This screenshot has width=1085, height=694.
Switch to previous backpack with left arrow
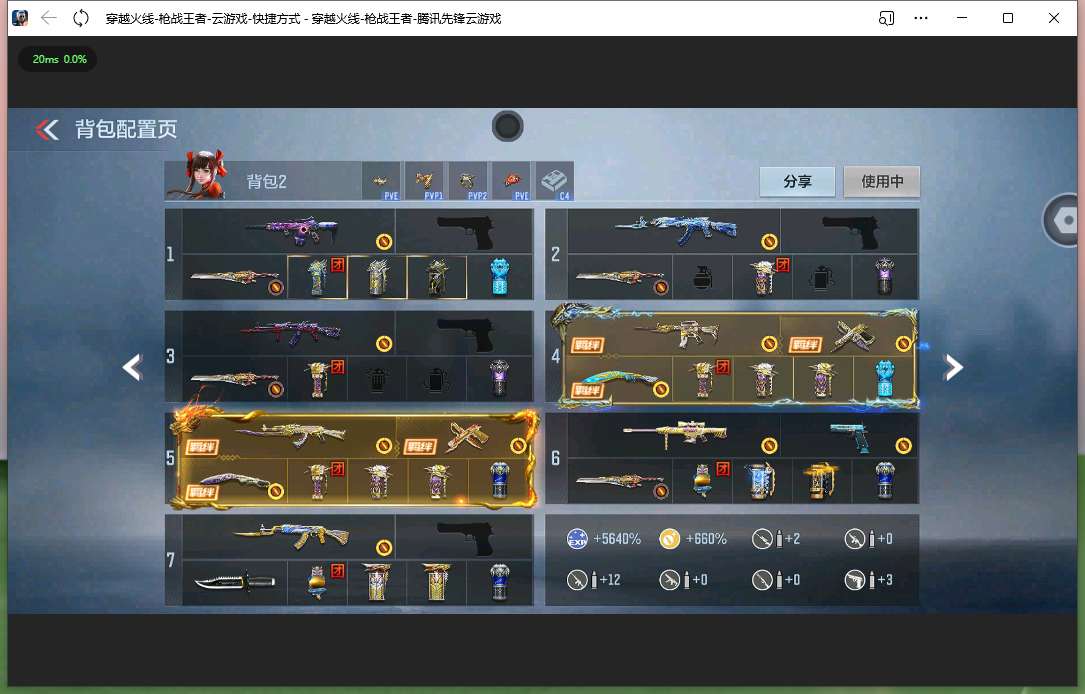tap(132, 367)
